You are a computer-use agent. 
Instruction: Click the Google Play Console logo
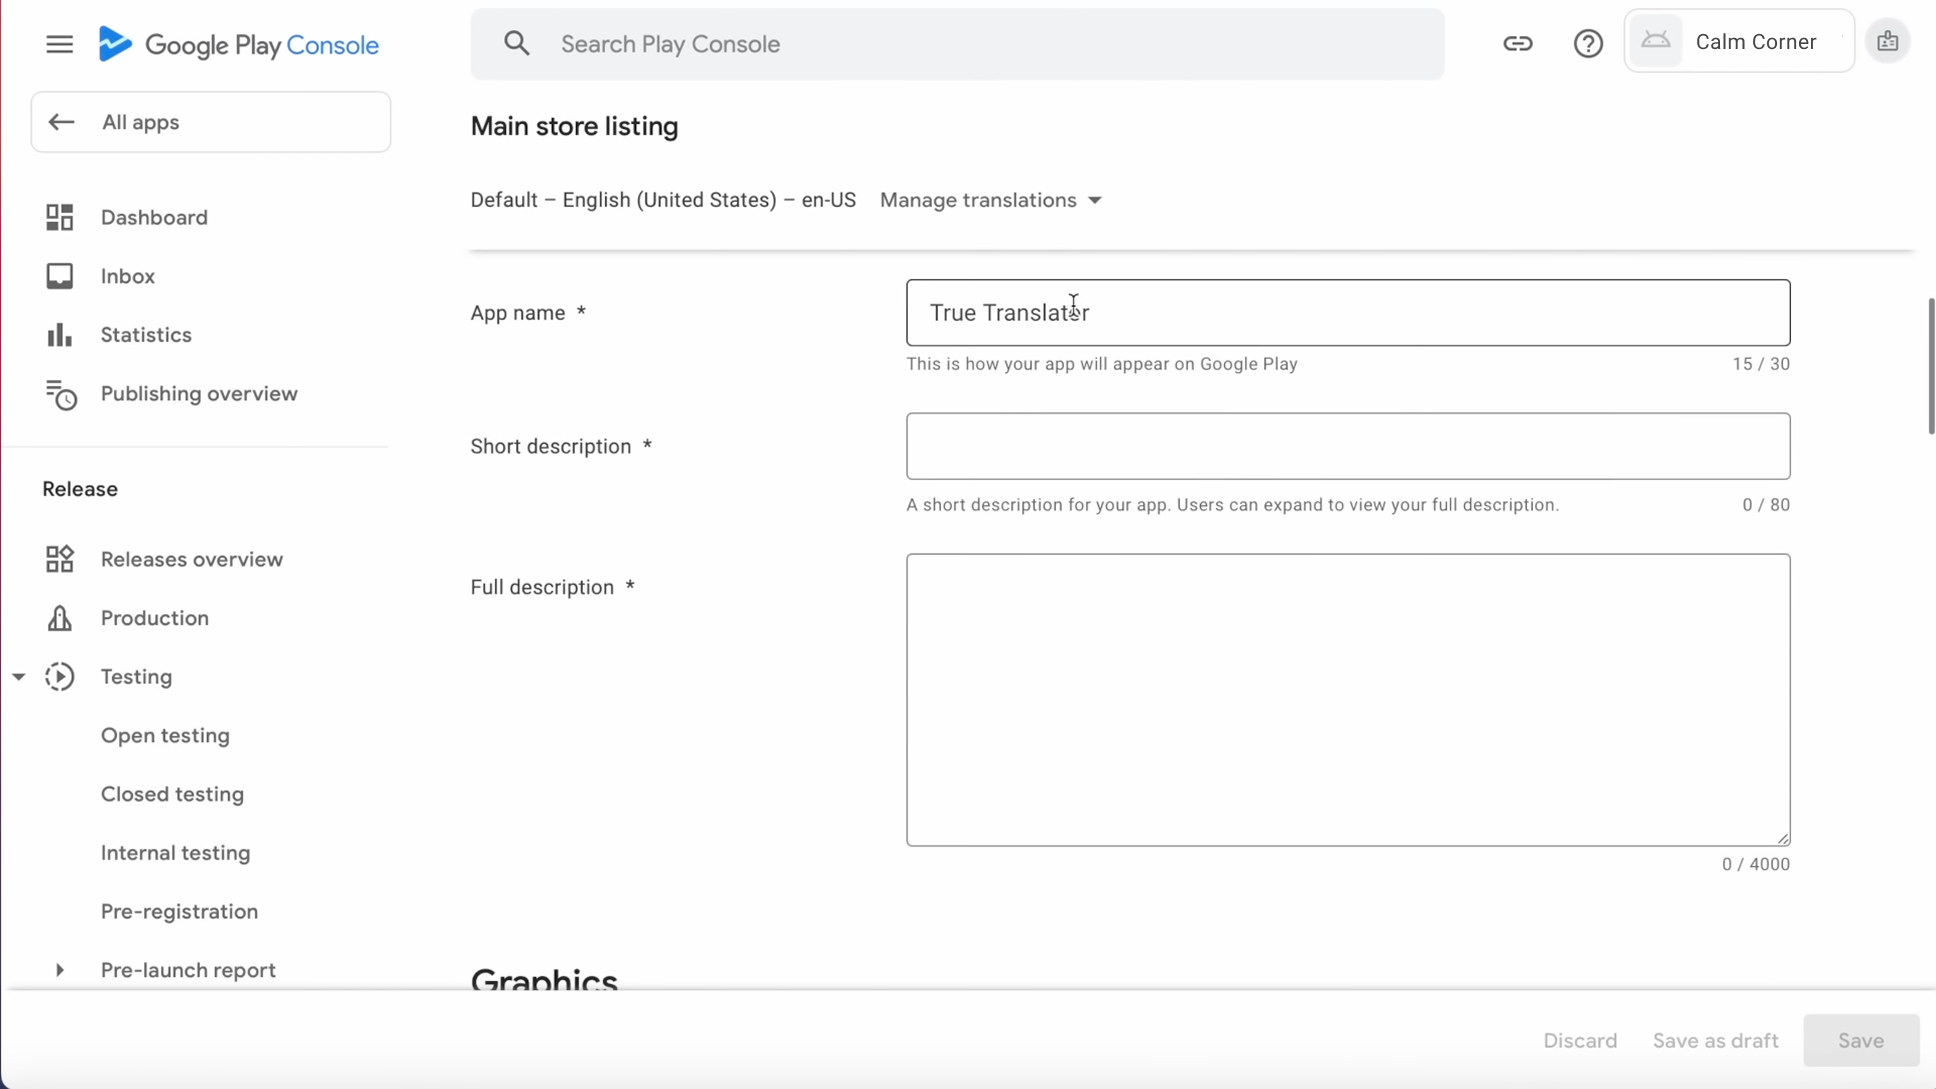tap(239, 45)
